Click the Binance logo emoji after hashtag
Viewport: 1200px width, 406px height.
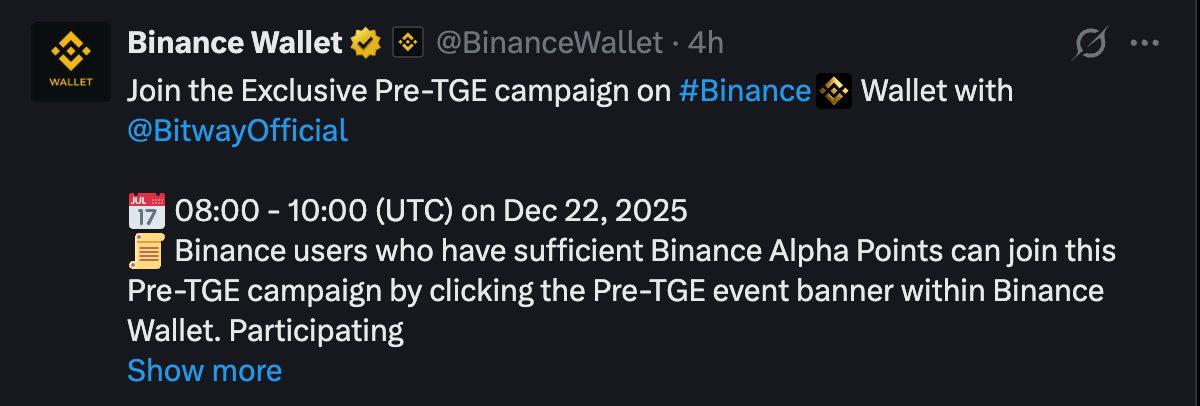pyautogui.click(x=834, y=92)
